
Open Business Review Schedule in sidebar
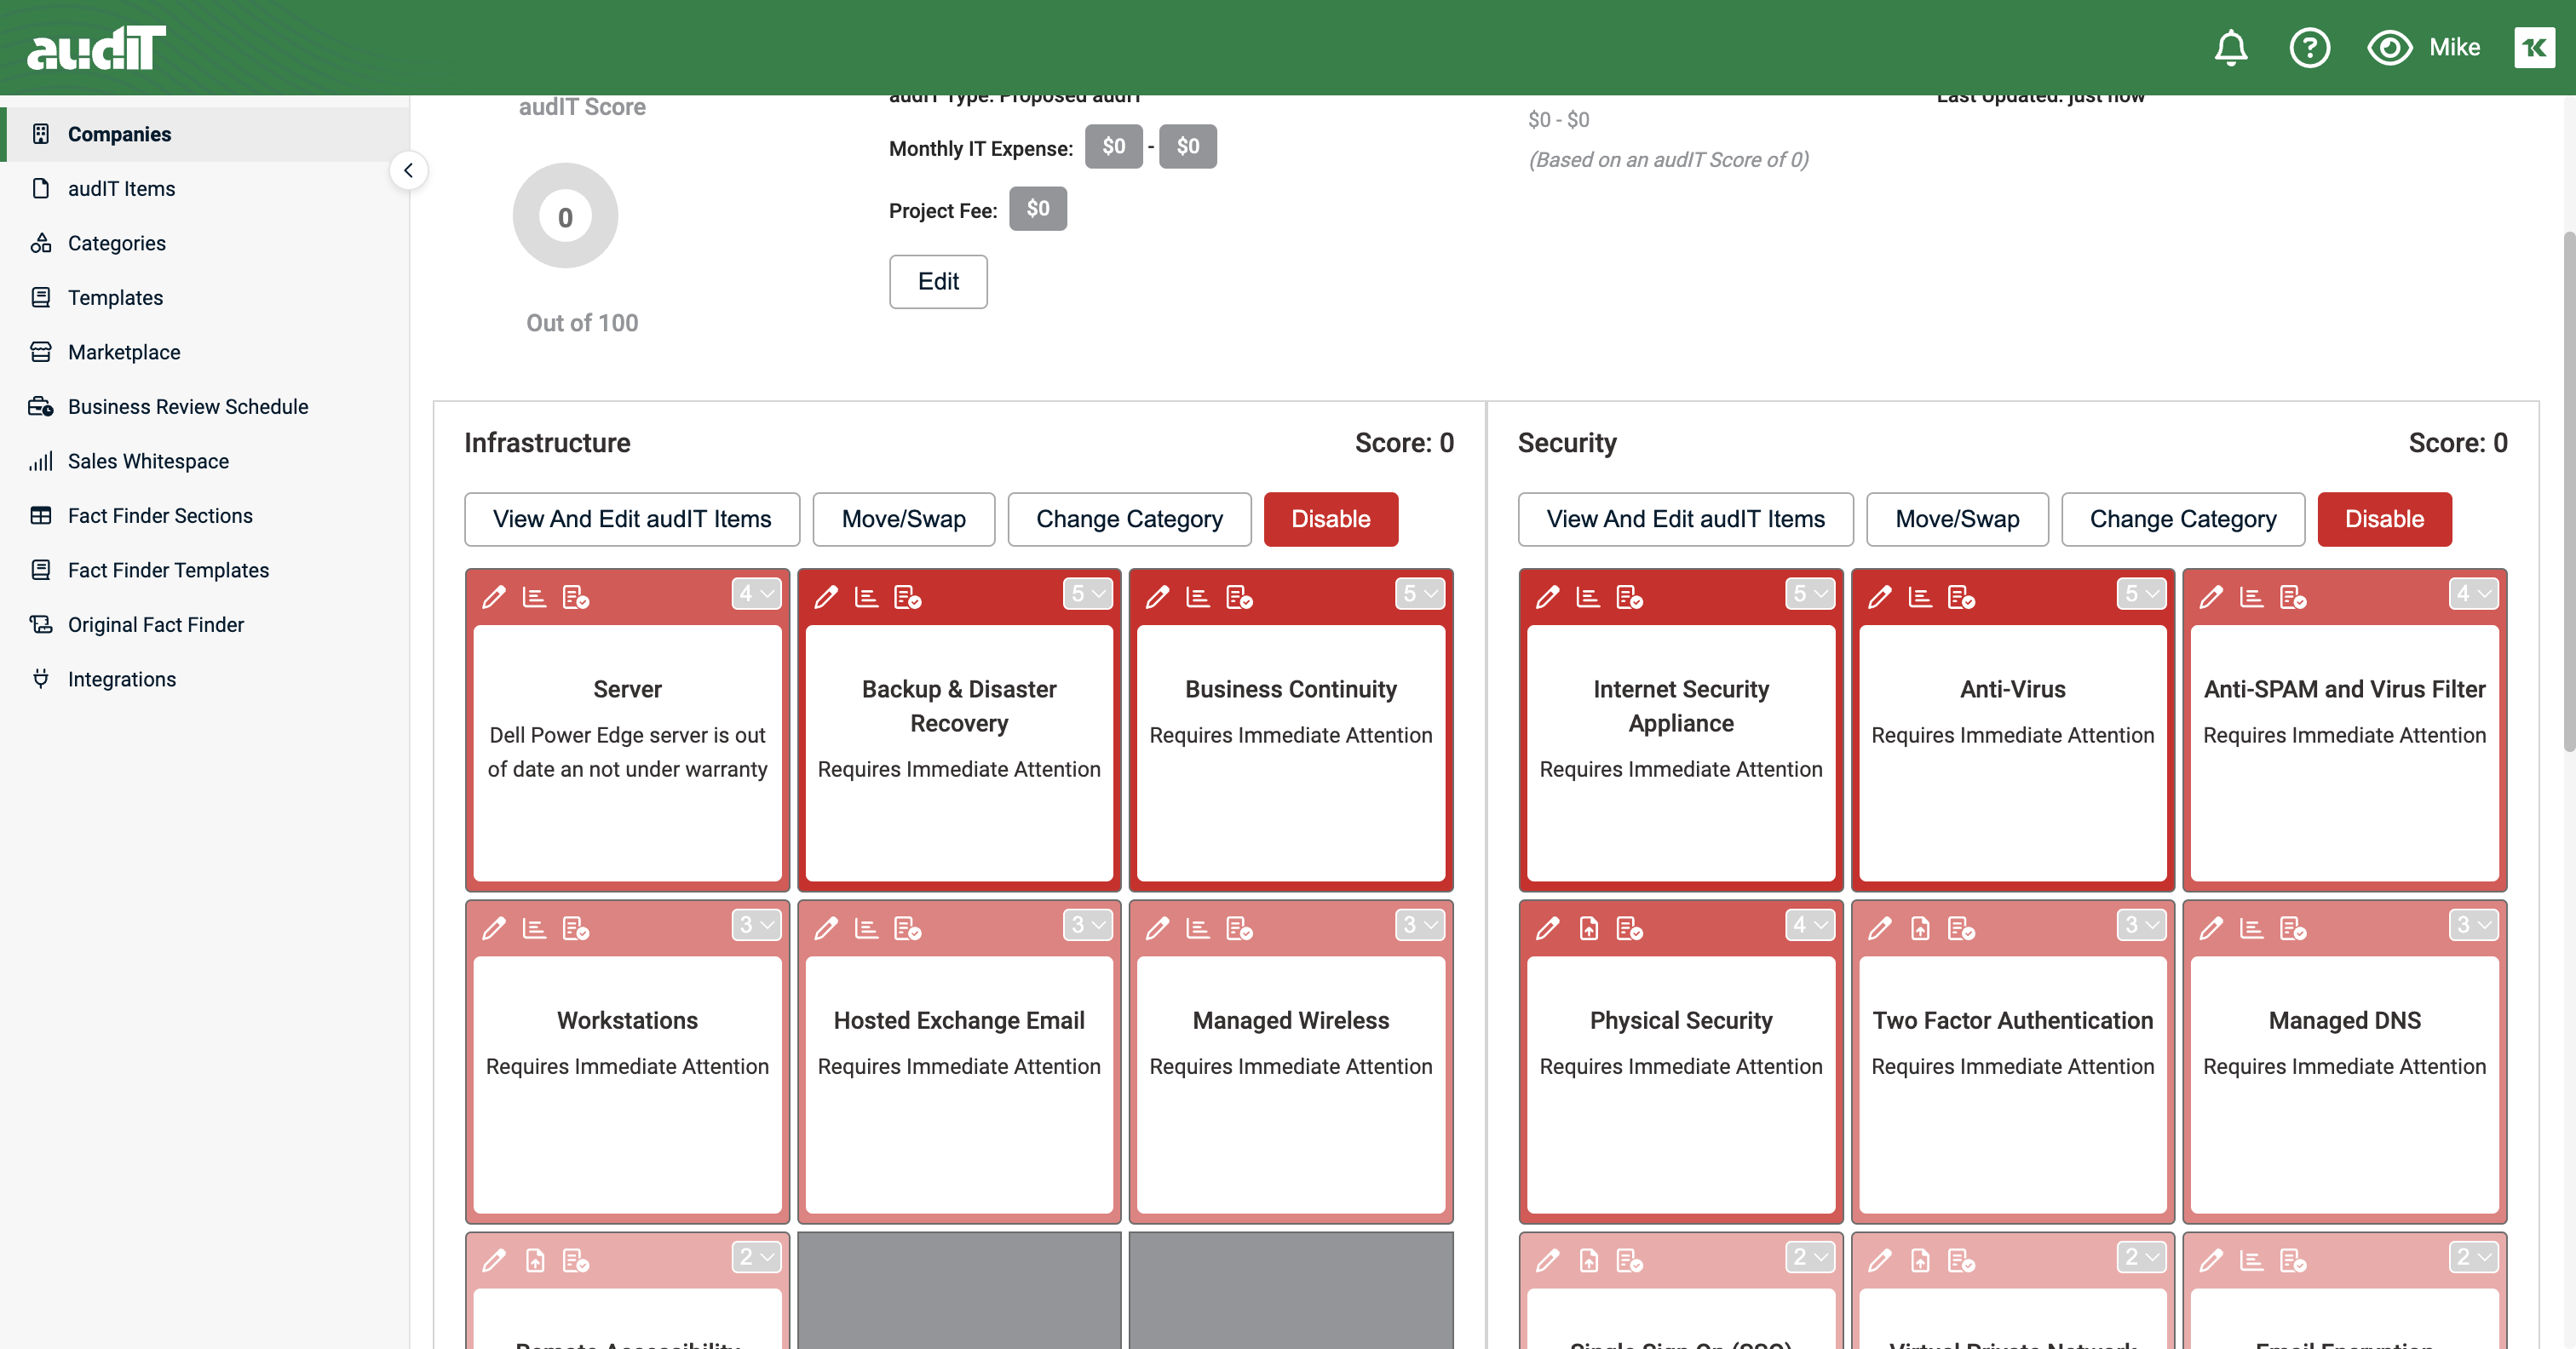tap(205, 406)
